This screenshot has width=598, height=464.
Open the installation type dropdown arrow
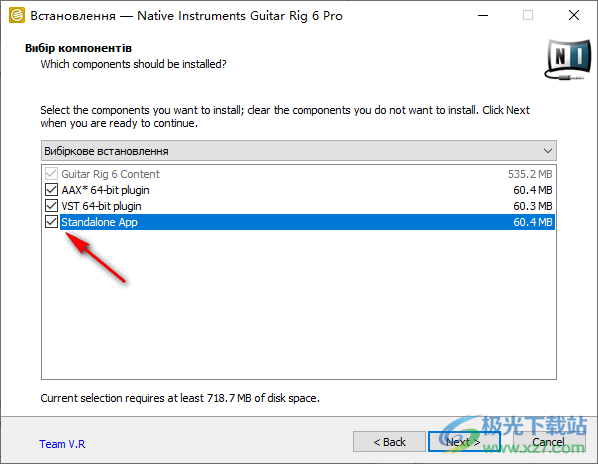548,151
